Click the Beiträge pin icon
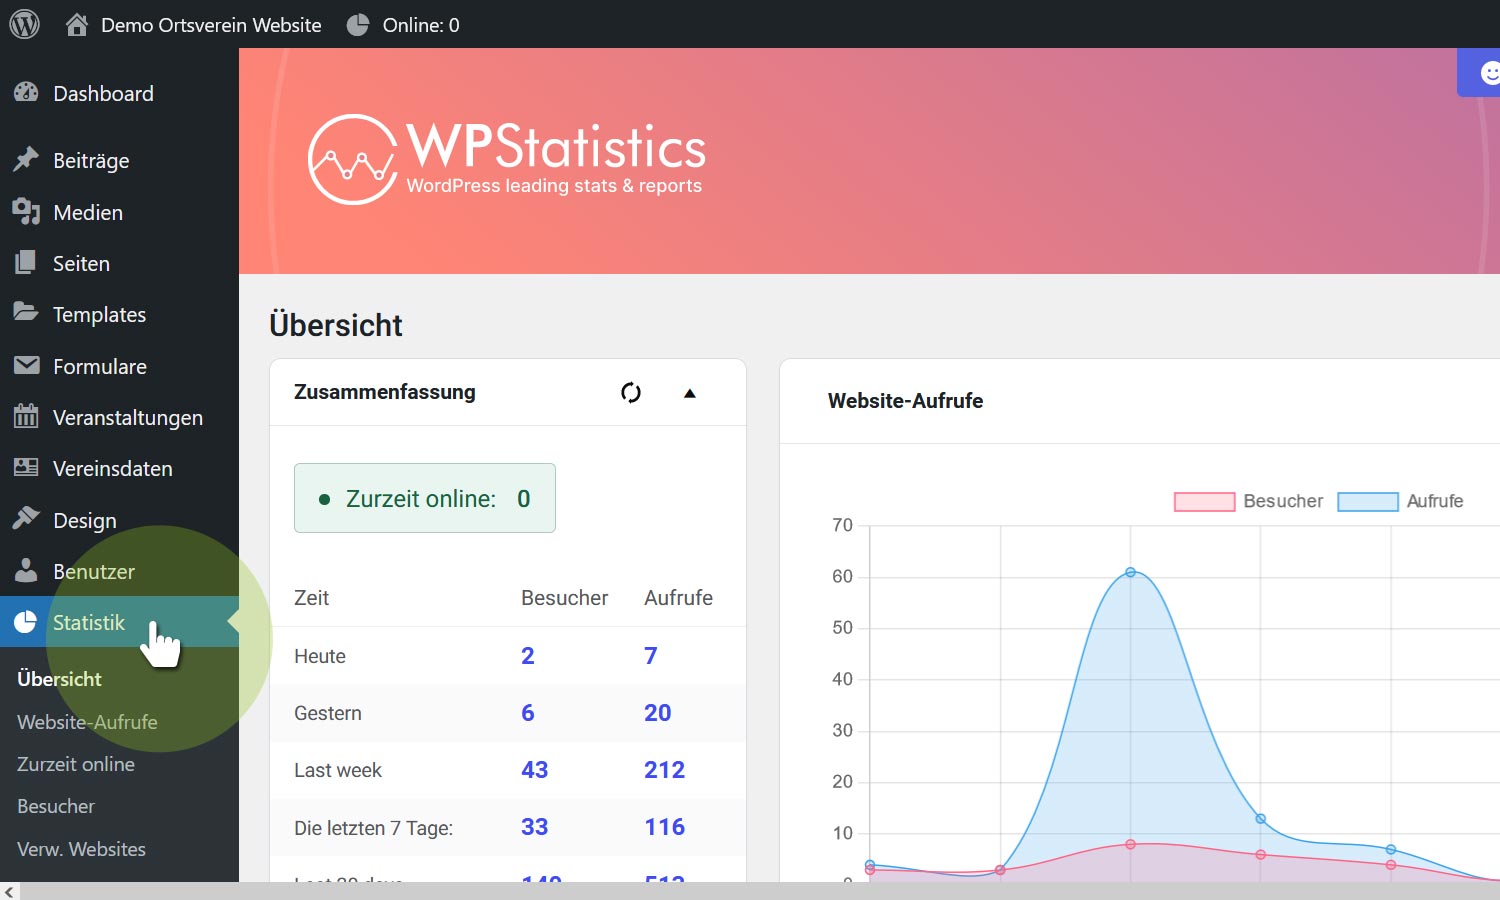Viewport: 1500px width, 900px height. (x=26, y=160)
